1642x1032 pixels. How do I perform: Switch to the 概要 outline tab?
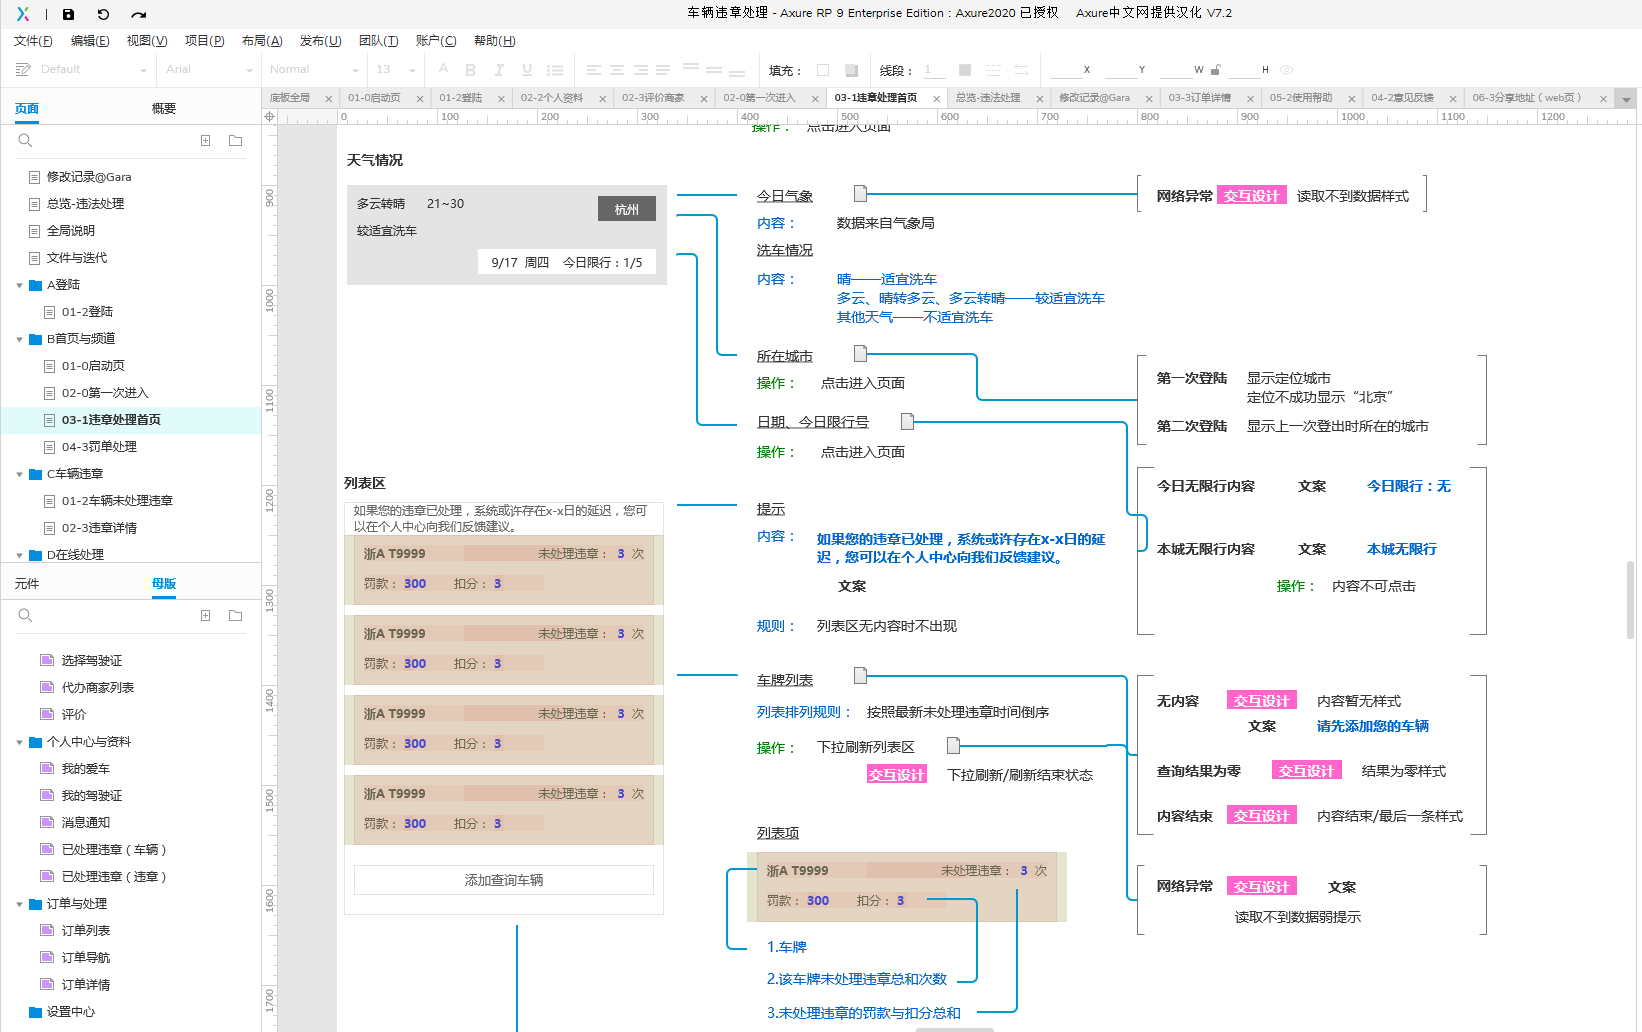[x=164, y=108]
